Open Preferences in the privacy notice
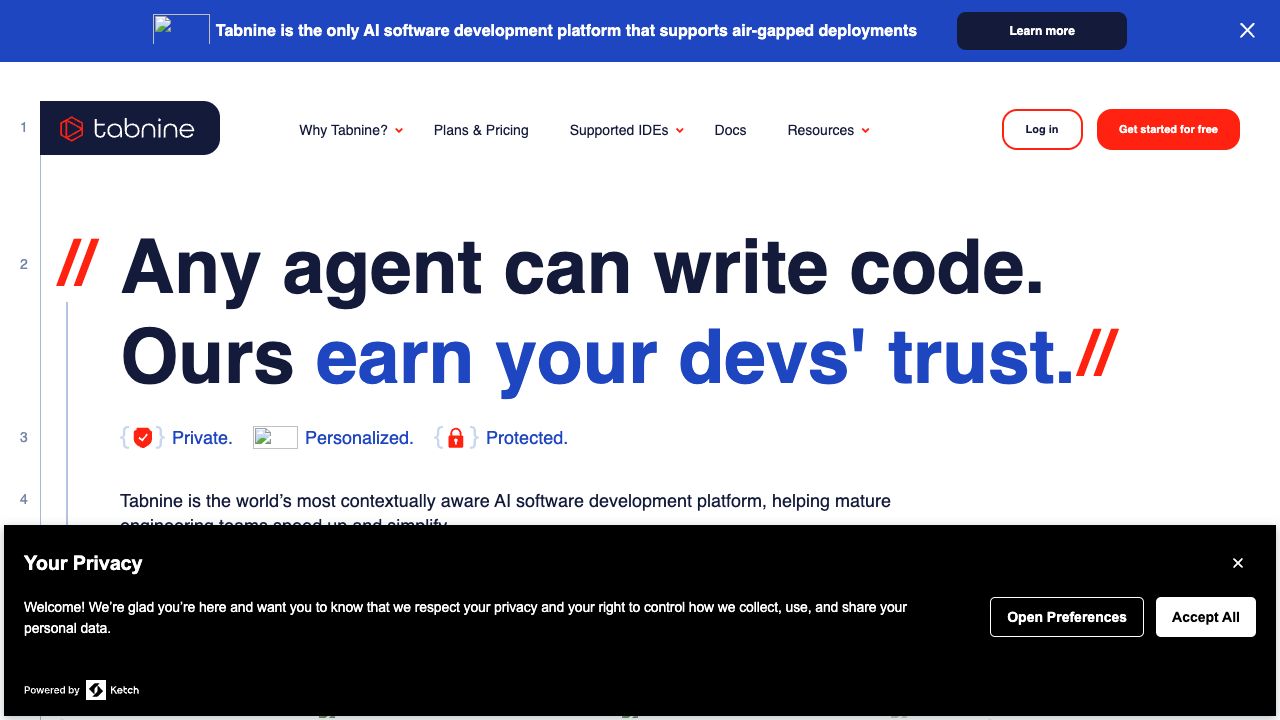 click(1066, 617)
